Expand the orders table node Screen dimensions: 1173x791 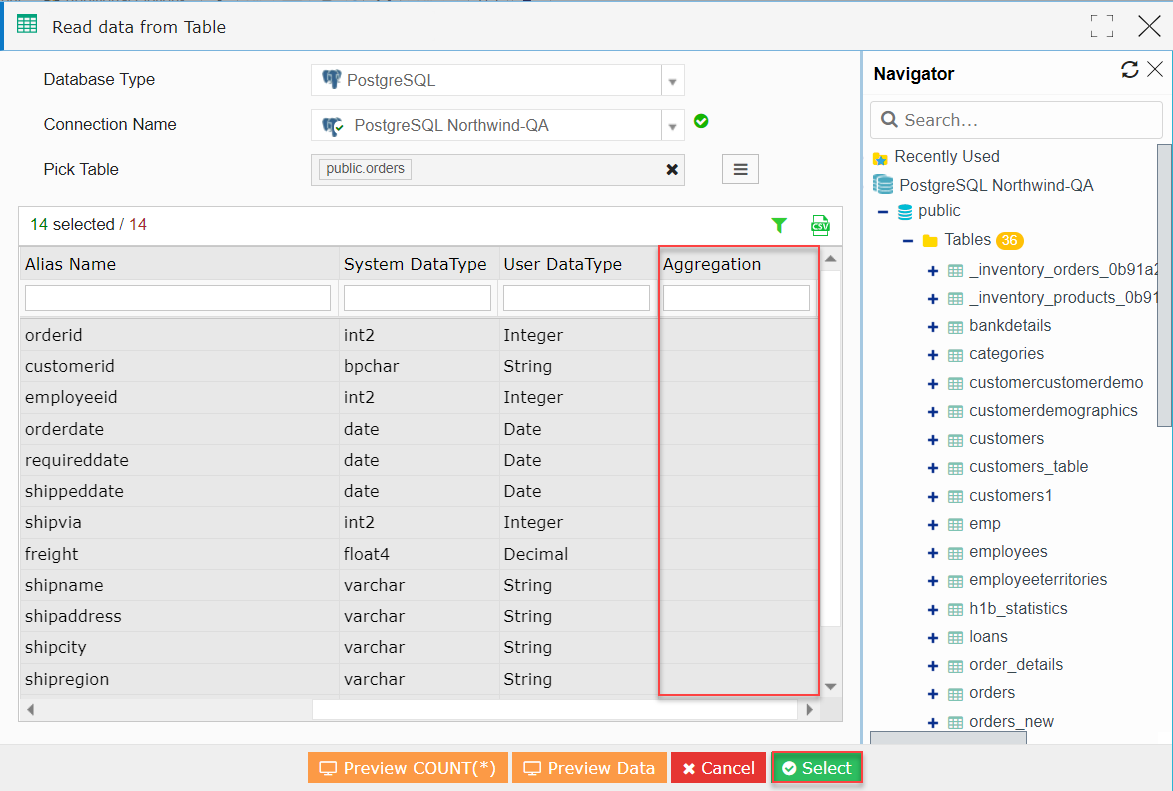(933, 694)
